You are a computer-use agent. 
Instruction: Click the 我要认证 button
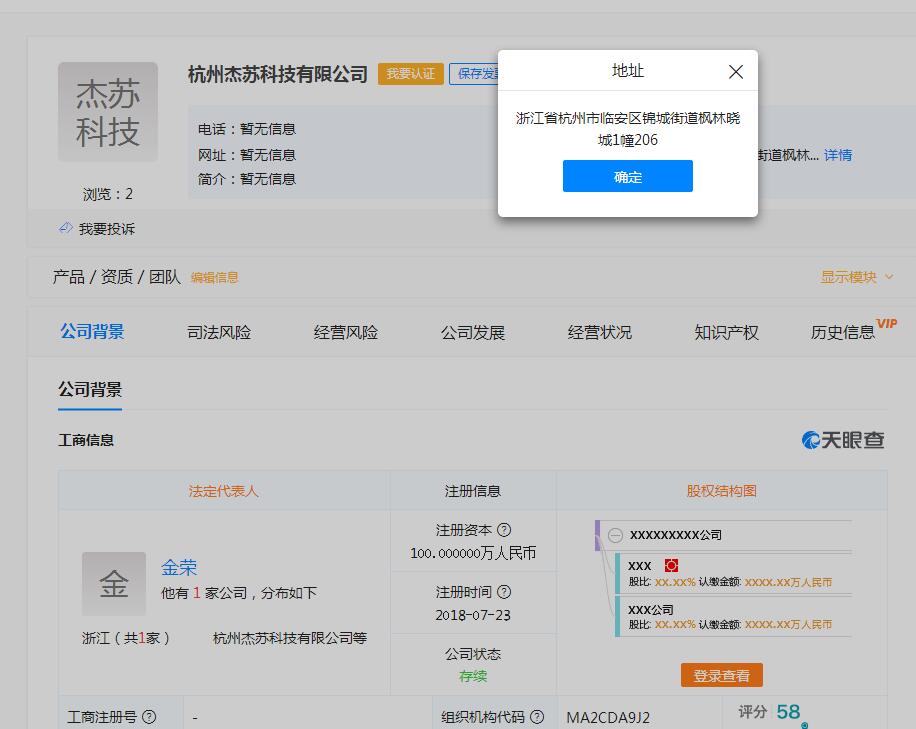point(410,74)
